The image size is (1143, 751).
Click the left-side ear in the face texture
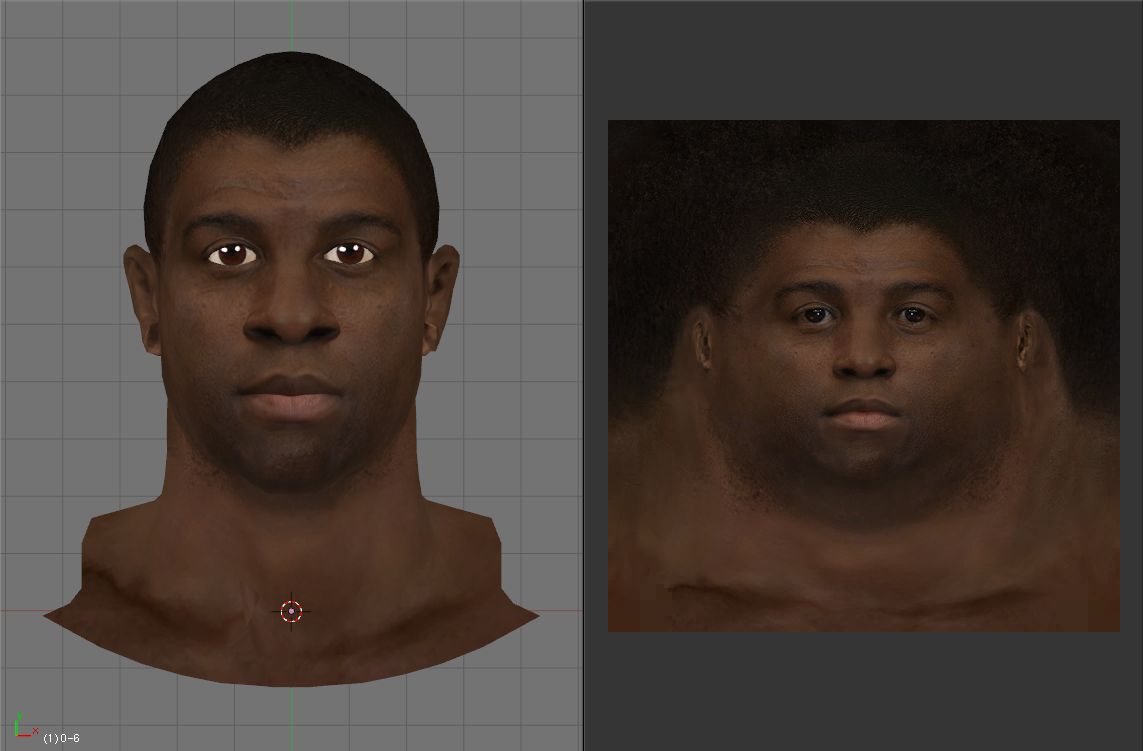coord(702,342)
